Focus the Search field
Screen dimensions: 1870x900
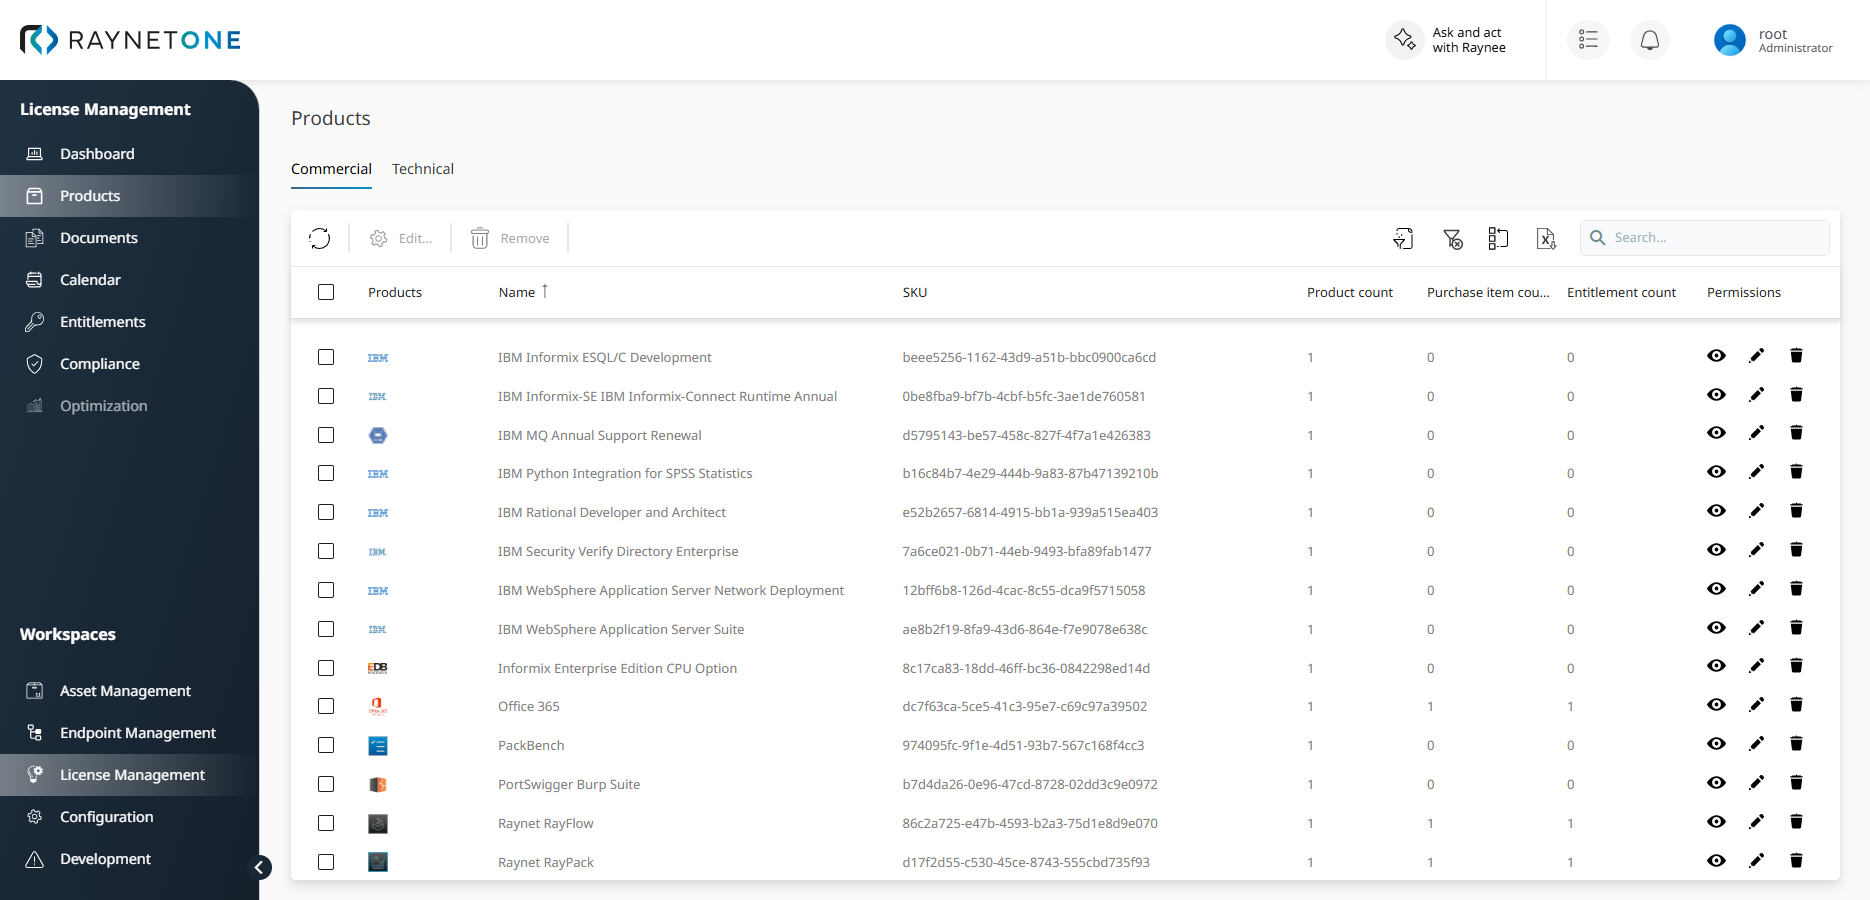coord(1705,238)
